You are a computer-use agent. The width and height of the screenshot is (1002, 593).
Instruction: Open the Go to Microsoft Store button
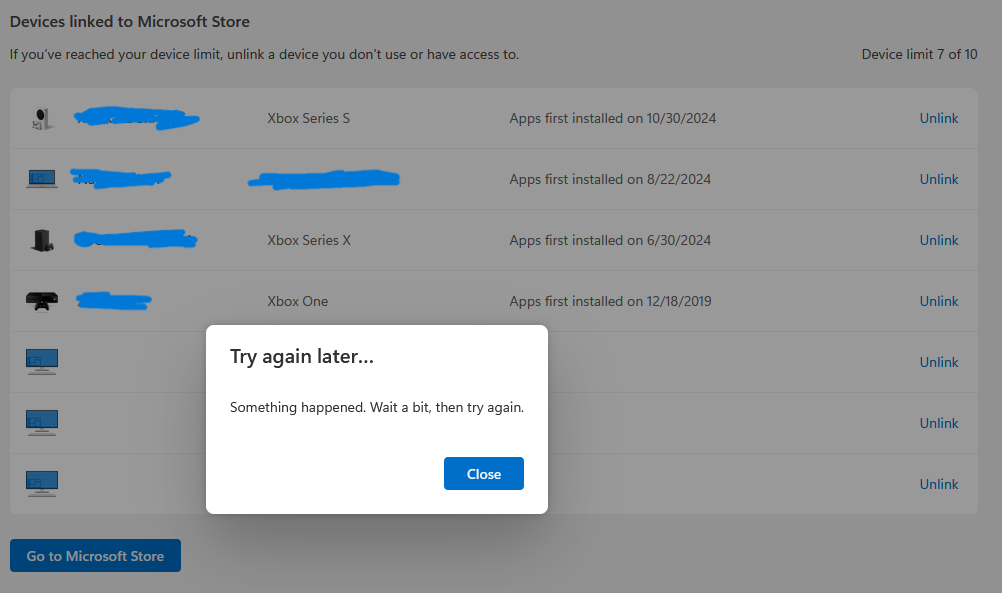[95, 555]
